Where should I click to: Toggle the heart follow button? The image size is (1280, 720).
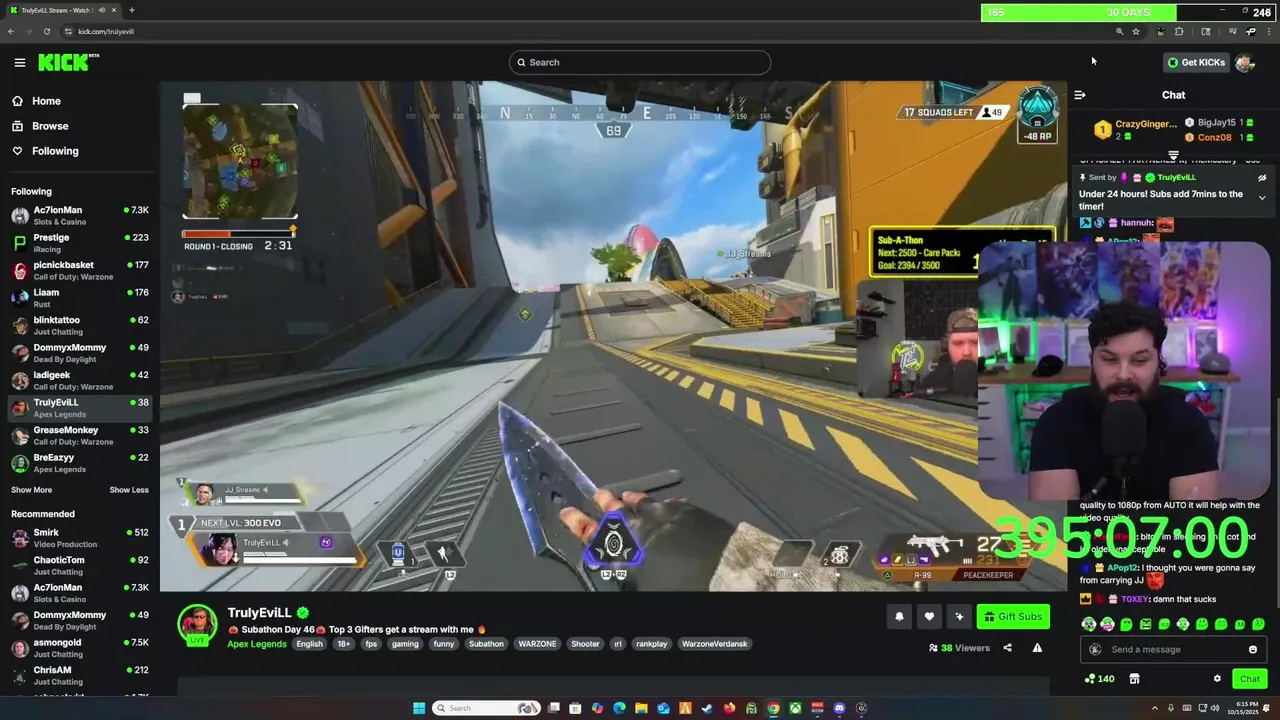click(929, 617)
